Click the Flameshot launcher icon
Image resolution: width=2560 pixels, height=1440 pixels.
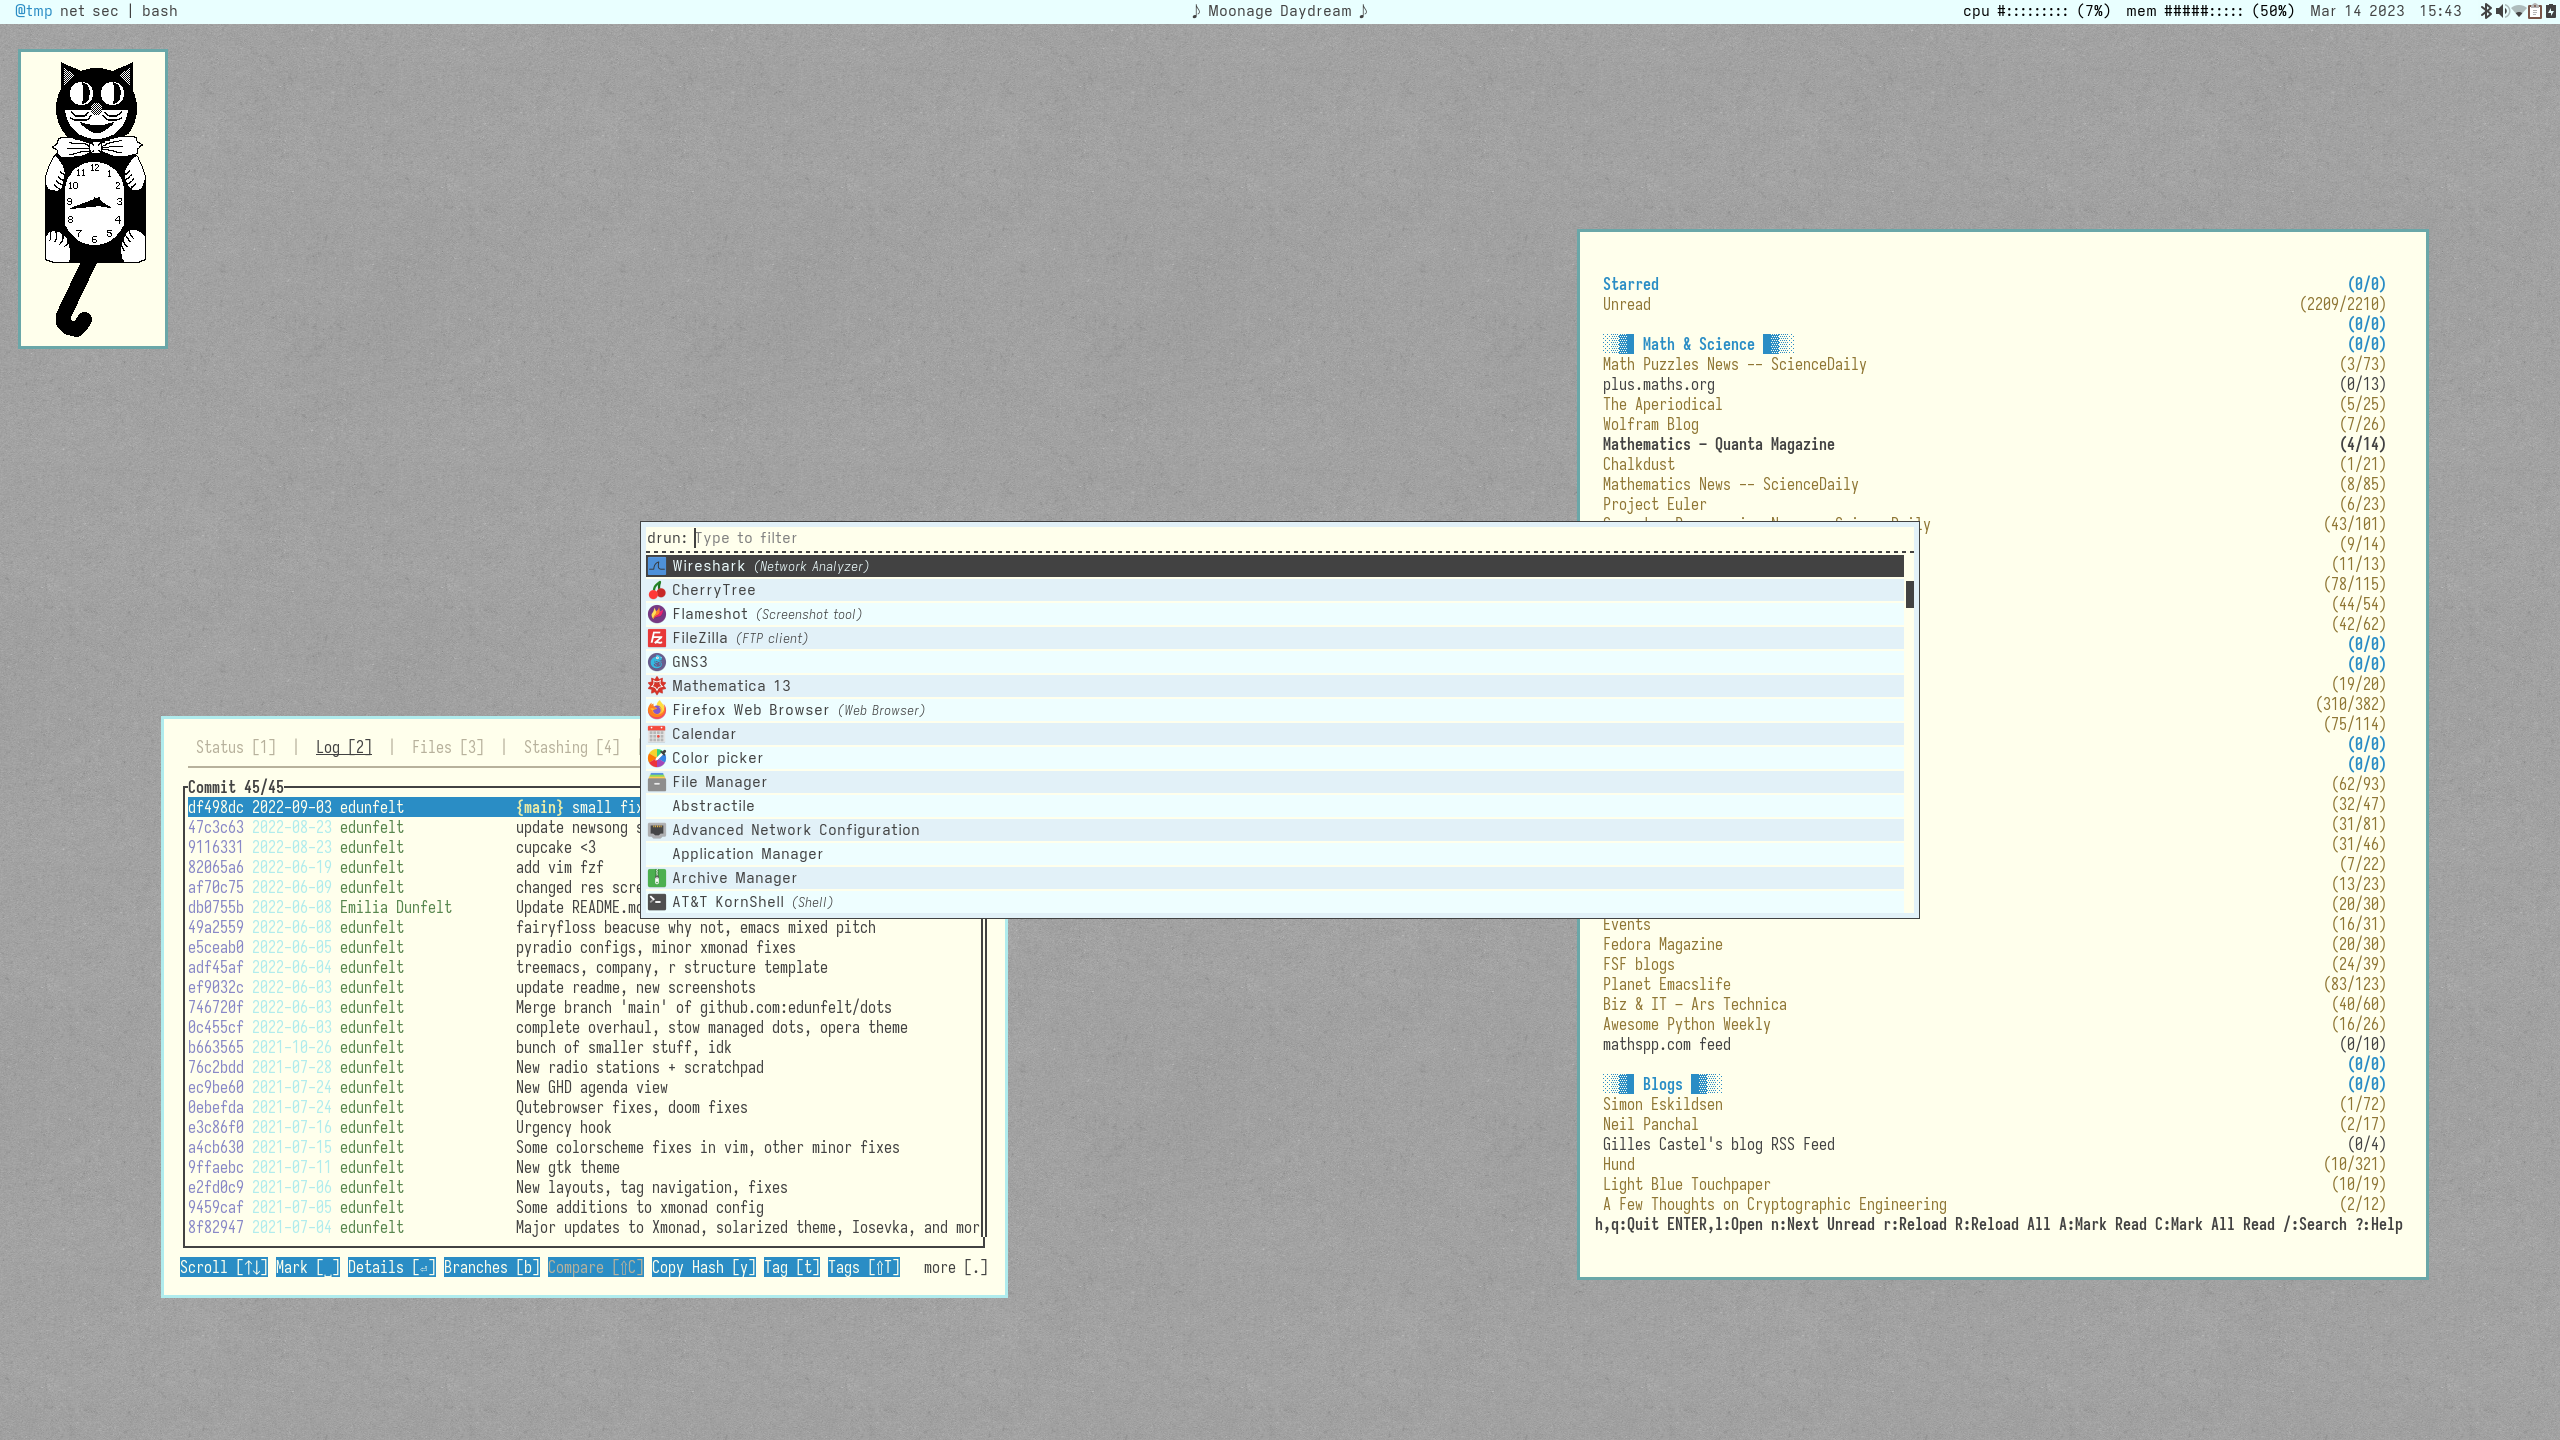click(x=657, y=614)
